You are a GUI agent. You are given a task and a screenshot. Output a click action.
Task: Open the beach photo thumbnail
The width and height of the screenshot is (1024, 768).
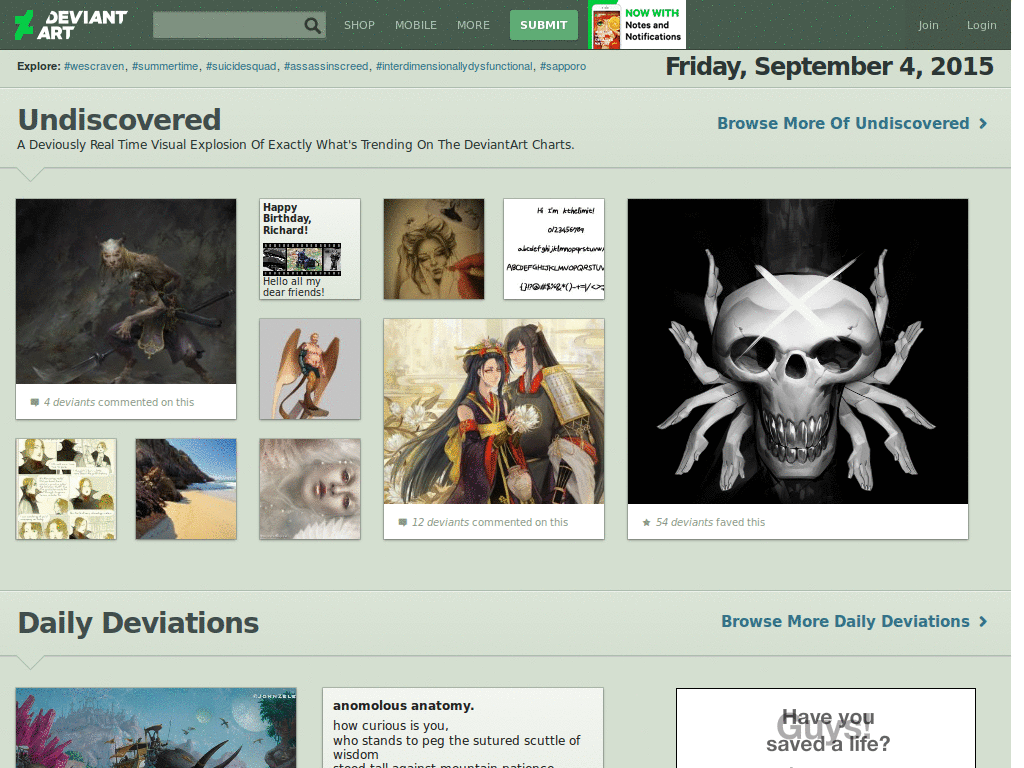tap(186, 489)
